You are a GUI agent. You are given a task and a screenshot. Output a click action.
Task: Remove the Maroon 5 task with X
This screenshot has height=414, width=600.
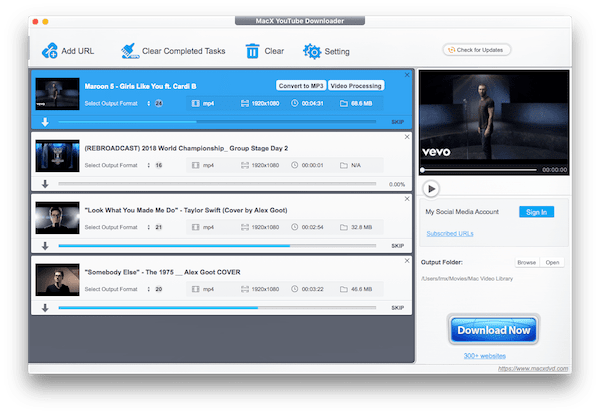[406, 75]
